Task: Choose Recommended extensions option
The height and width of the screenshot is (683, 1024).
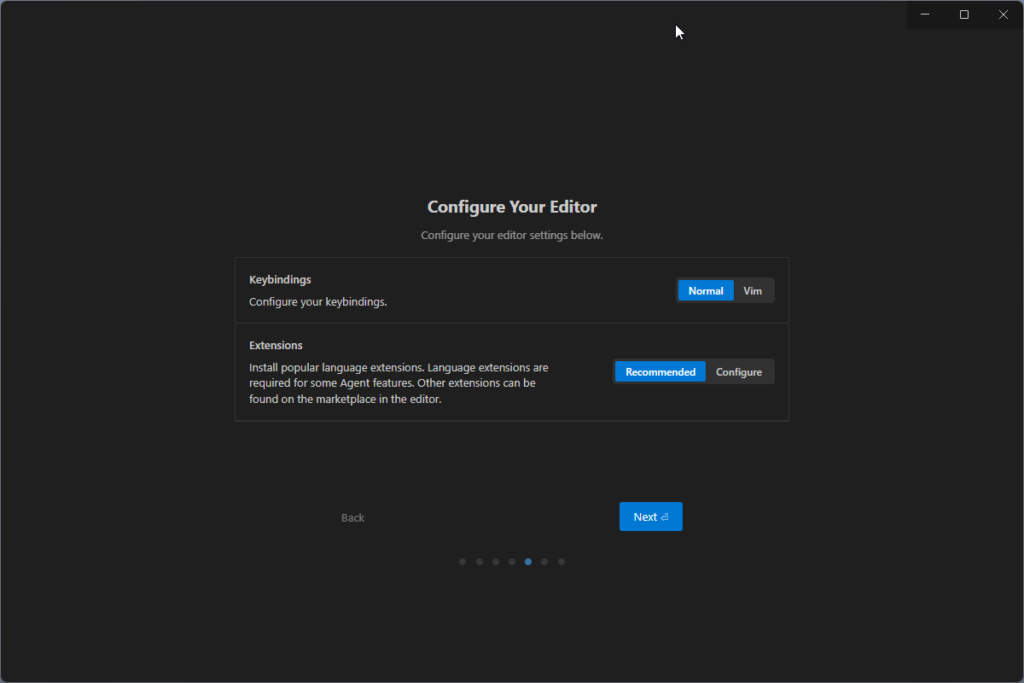Action: (x=660, y=372)
